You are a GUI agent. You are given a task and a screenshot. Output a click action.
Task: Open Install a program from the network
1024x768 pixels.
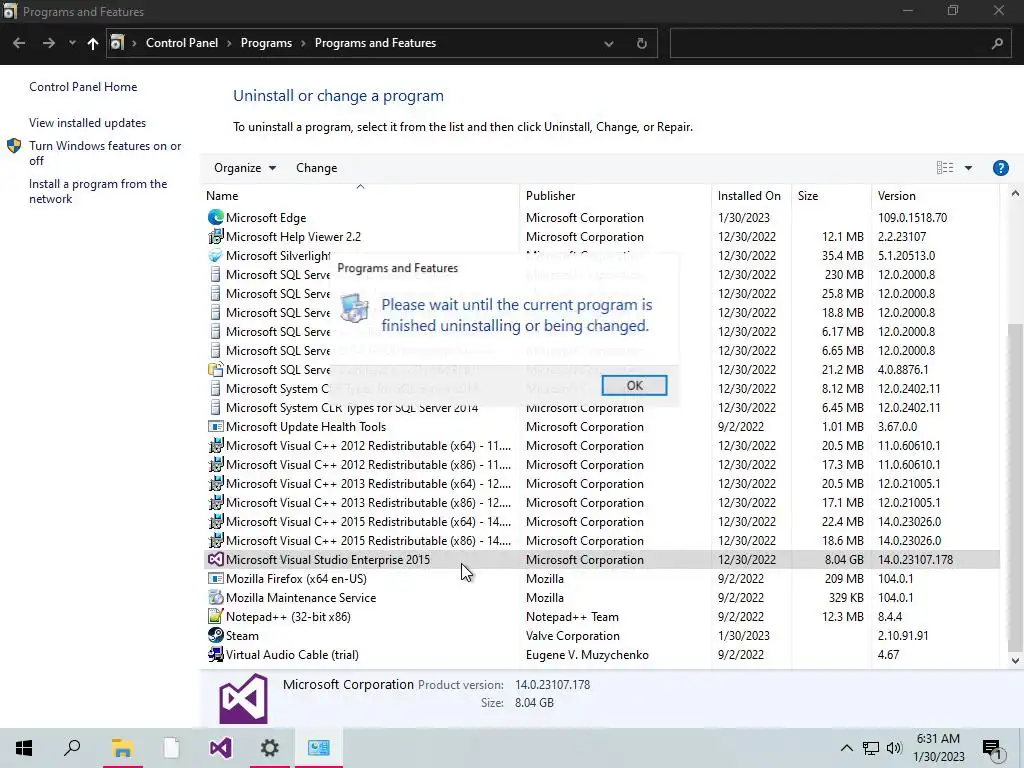point(98,191)
